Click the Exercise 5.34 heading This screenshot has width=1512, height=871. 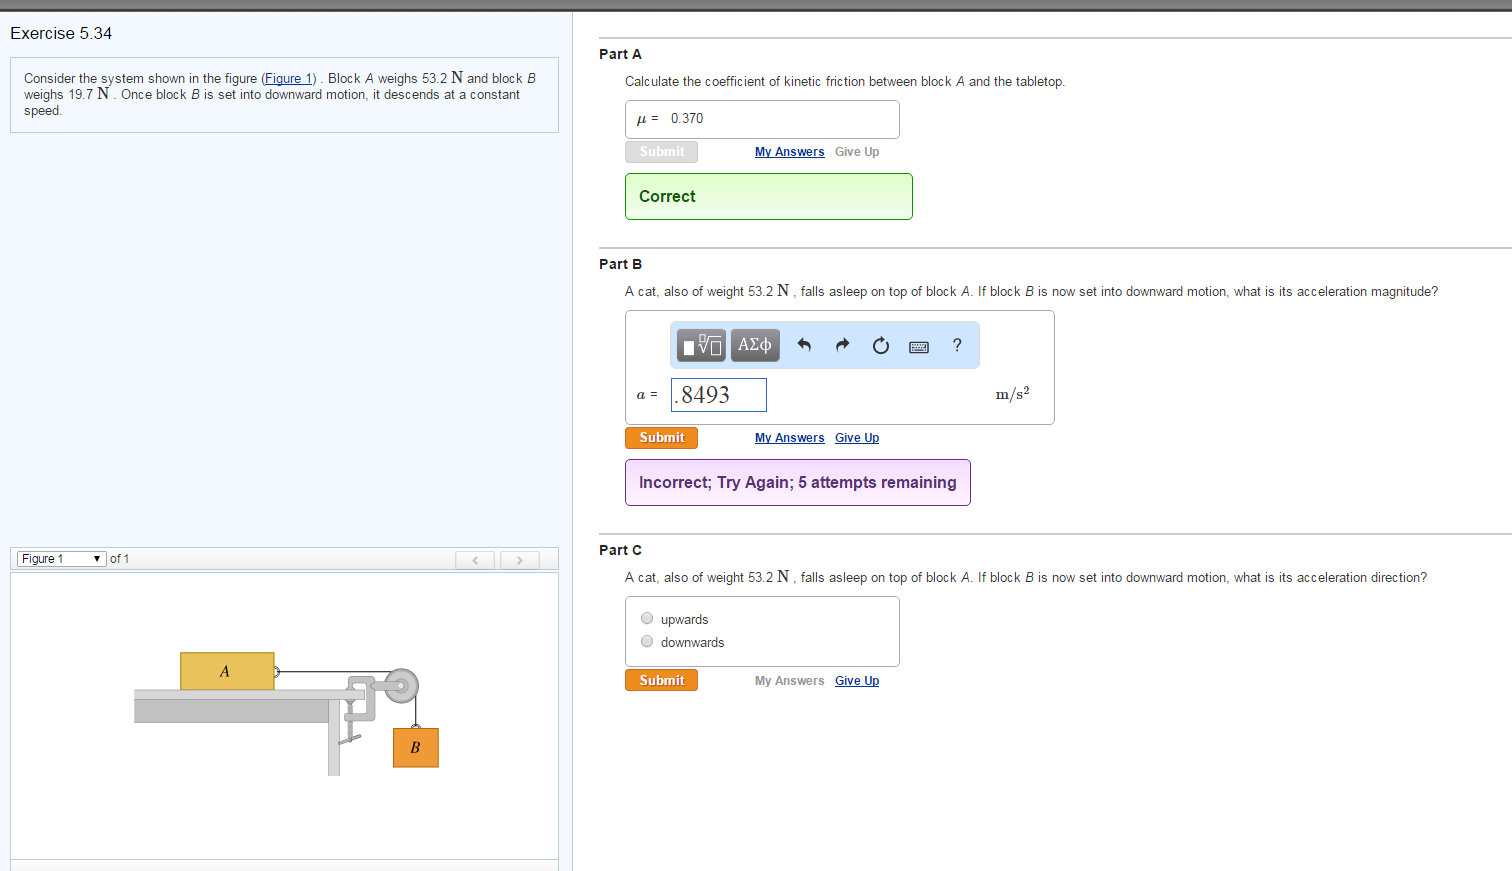tap(61, 34)
